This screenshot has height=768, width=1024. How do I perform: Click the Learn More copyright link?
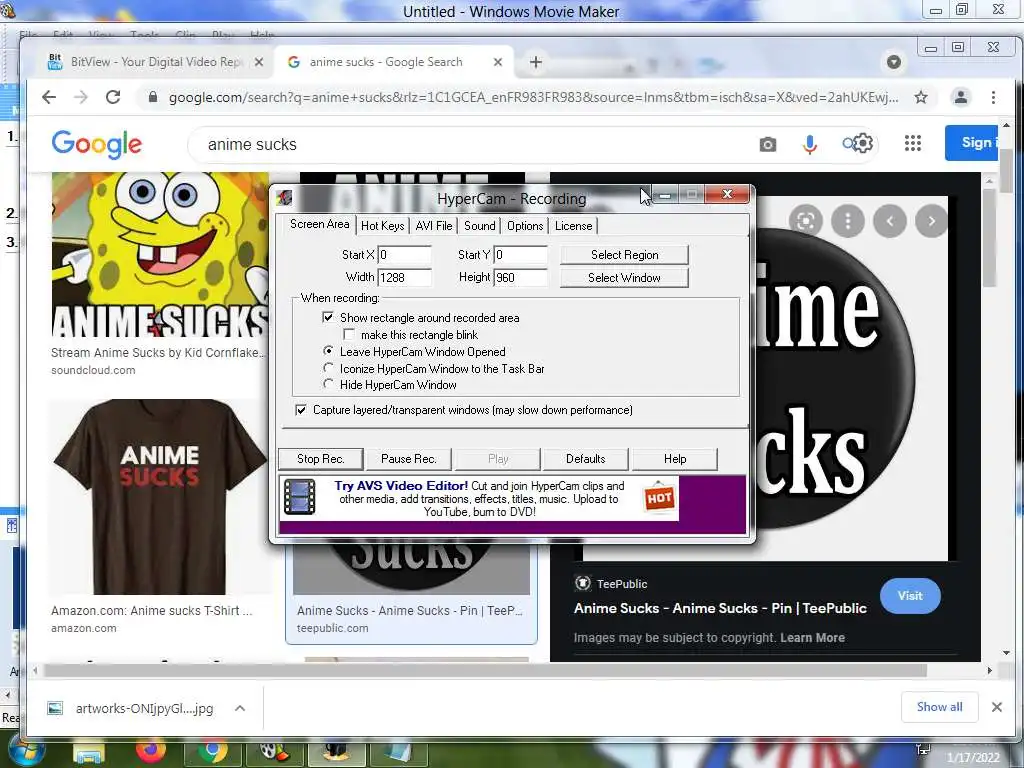[x=812, y=637]
